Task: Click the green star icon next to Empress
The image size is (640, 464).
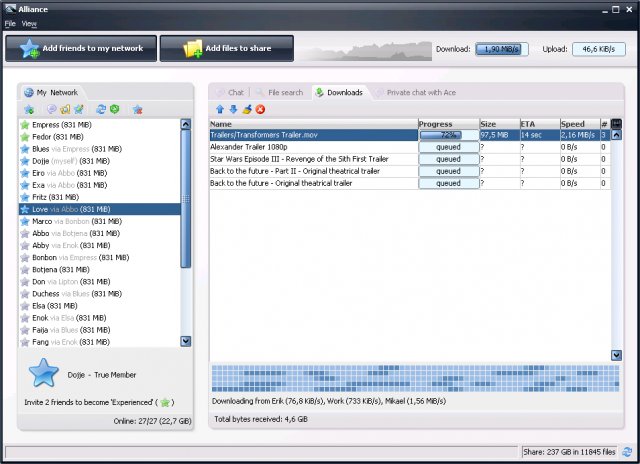Action: click(x=25, y=124)
